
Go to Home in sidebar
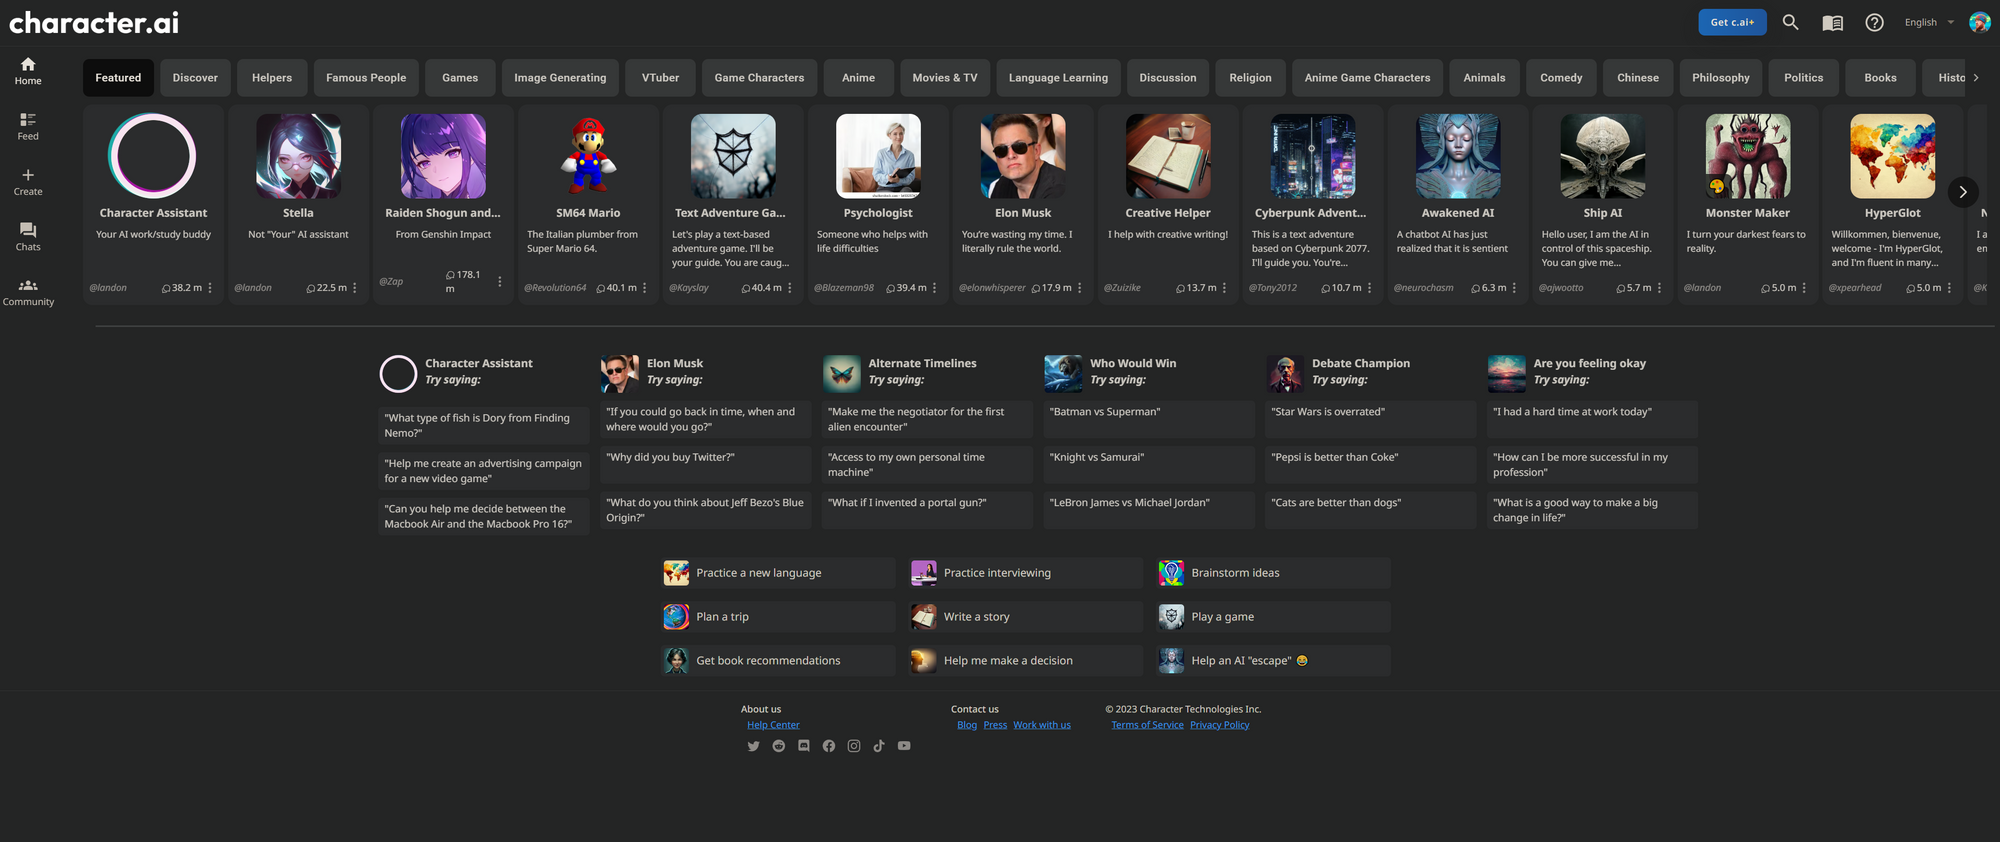(x=28, y=70)
